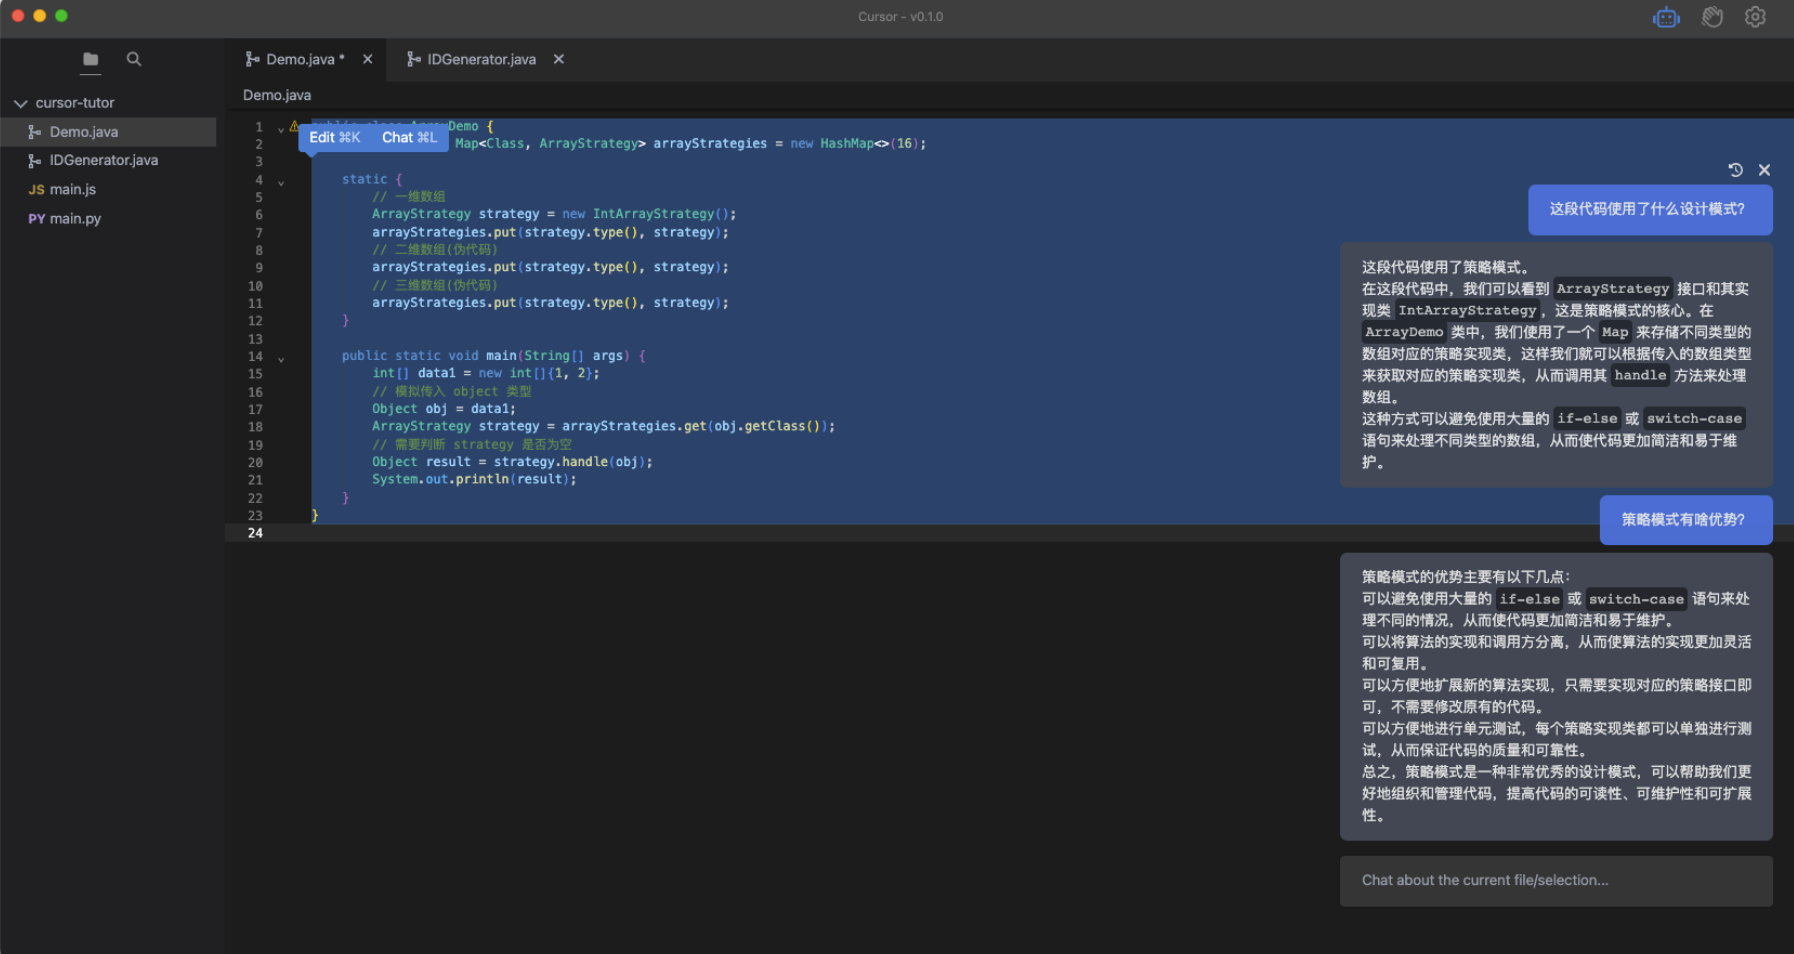The image size is (1794, 954).
Task: Fold the static block at line 4
Action: 281,182
